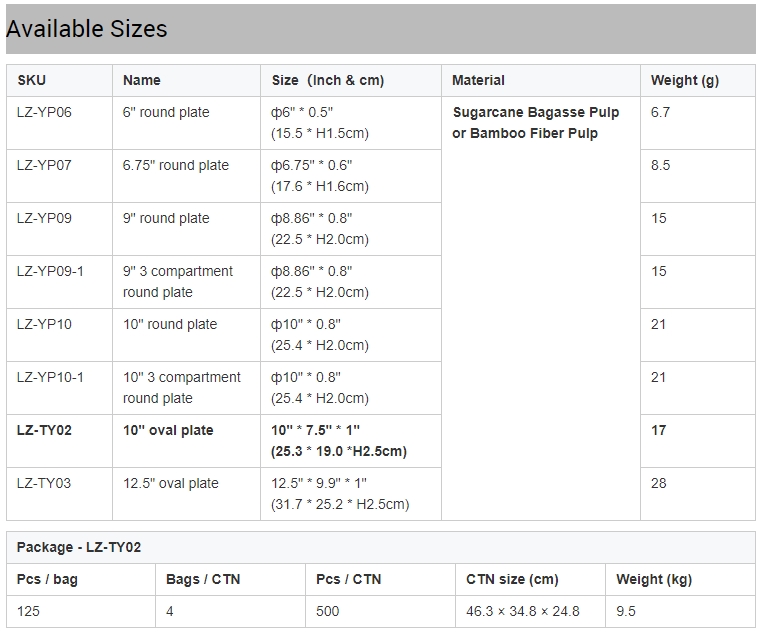Select the 10" oval plate name
Viewport: 759px width, 632px height.
point(168,430)
